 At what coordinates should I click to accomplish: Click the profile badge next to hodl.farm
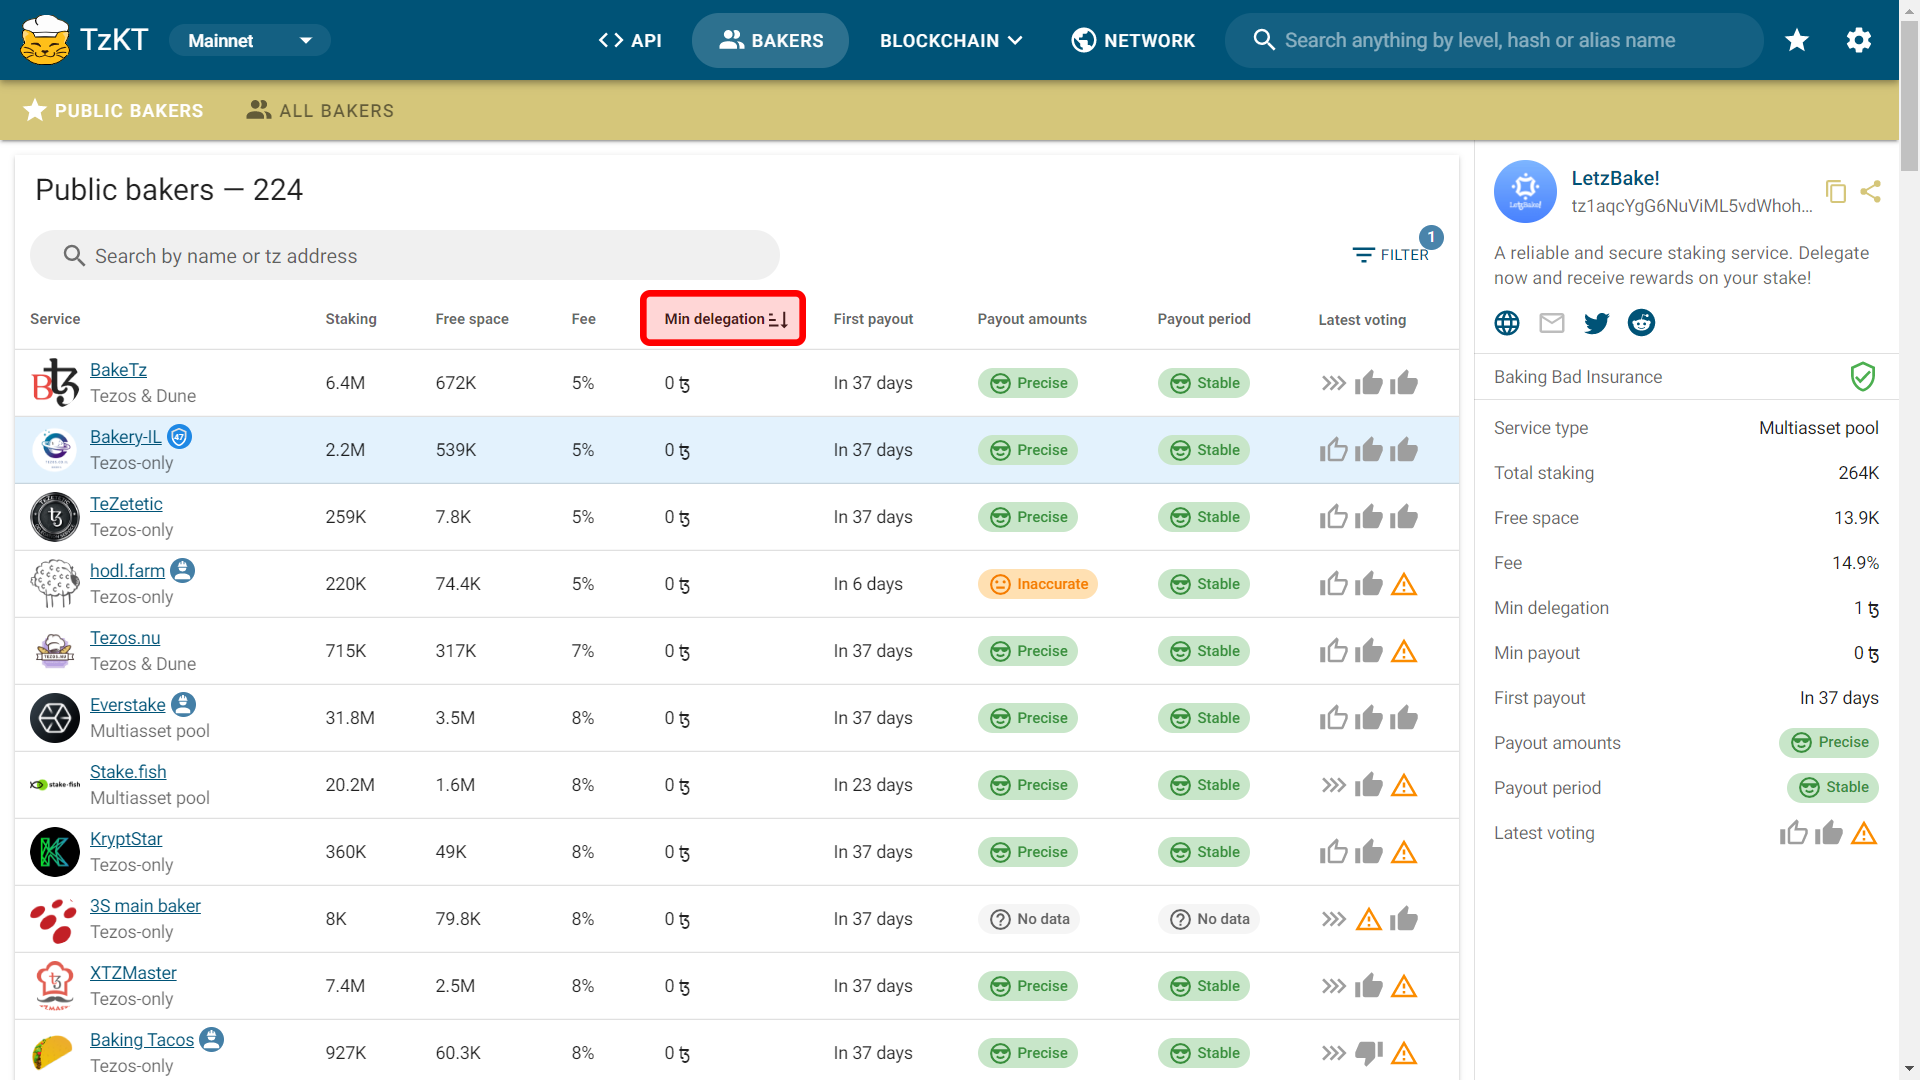182,570
